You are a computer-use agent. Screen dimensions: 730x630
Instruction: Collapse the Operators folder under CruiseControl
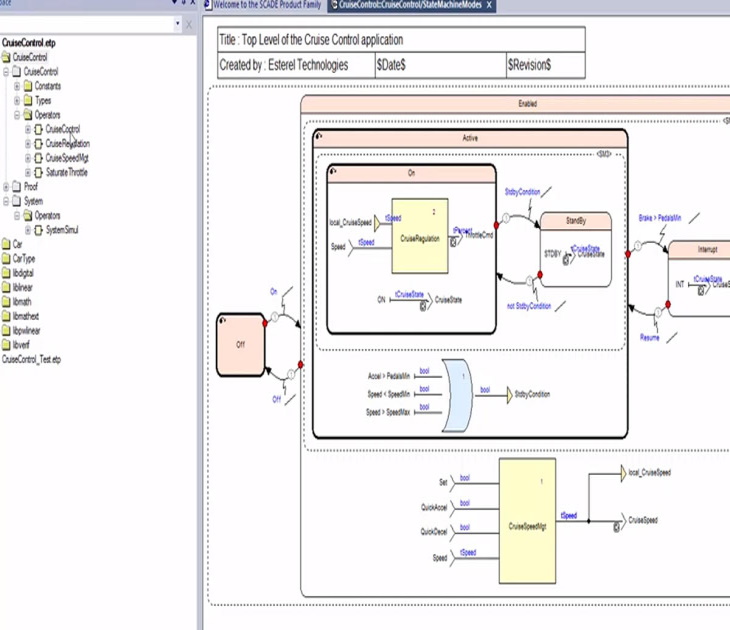pos(17,115)
